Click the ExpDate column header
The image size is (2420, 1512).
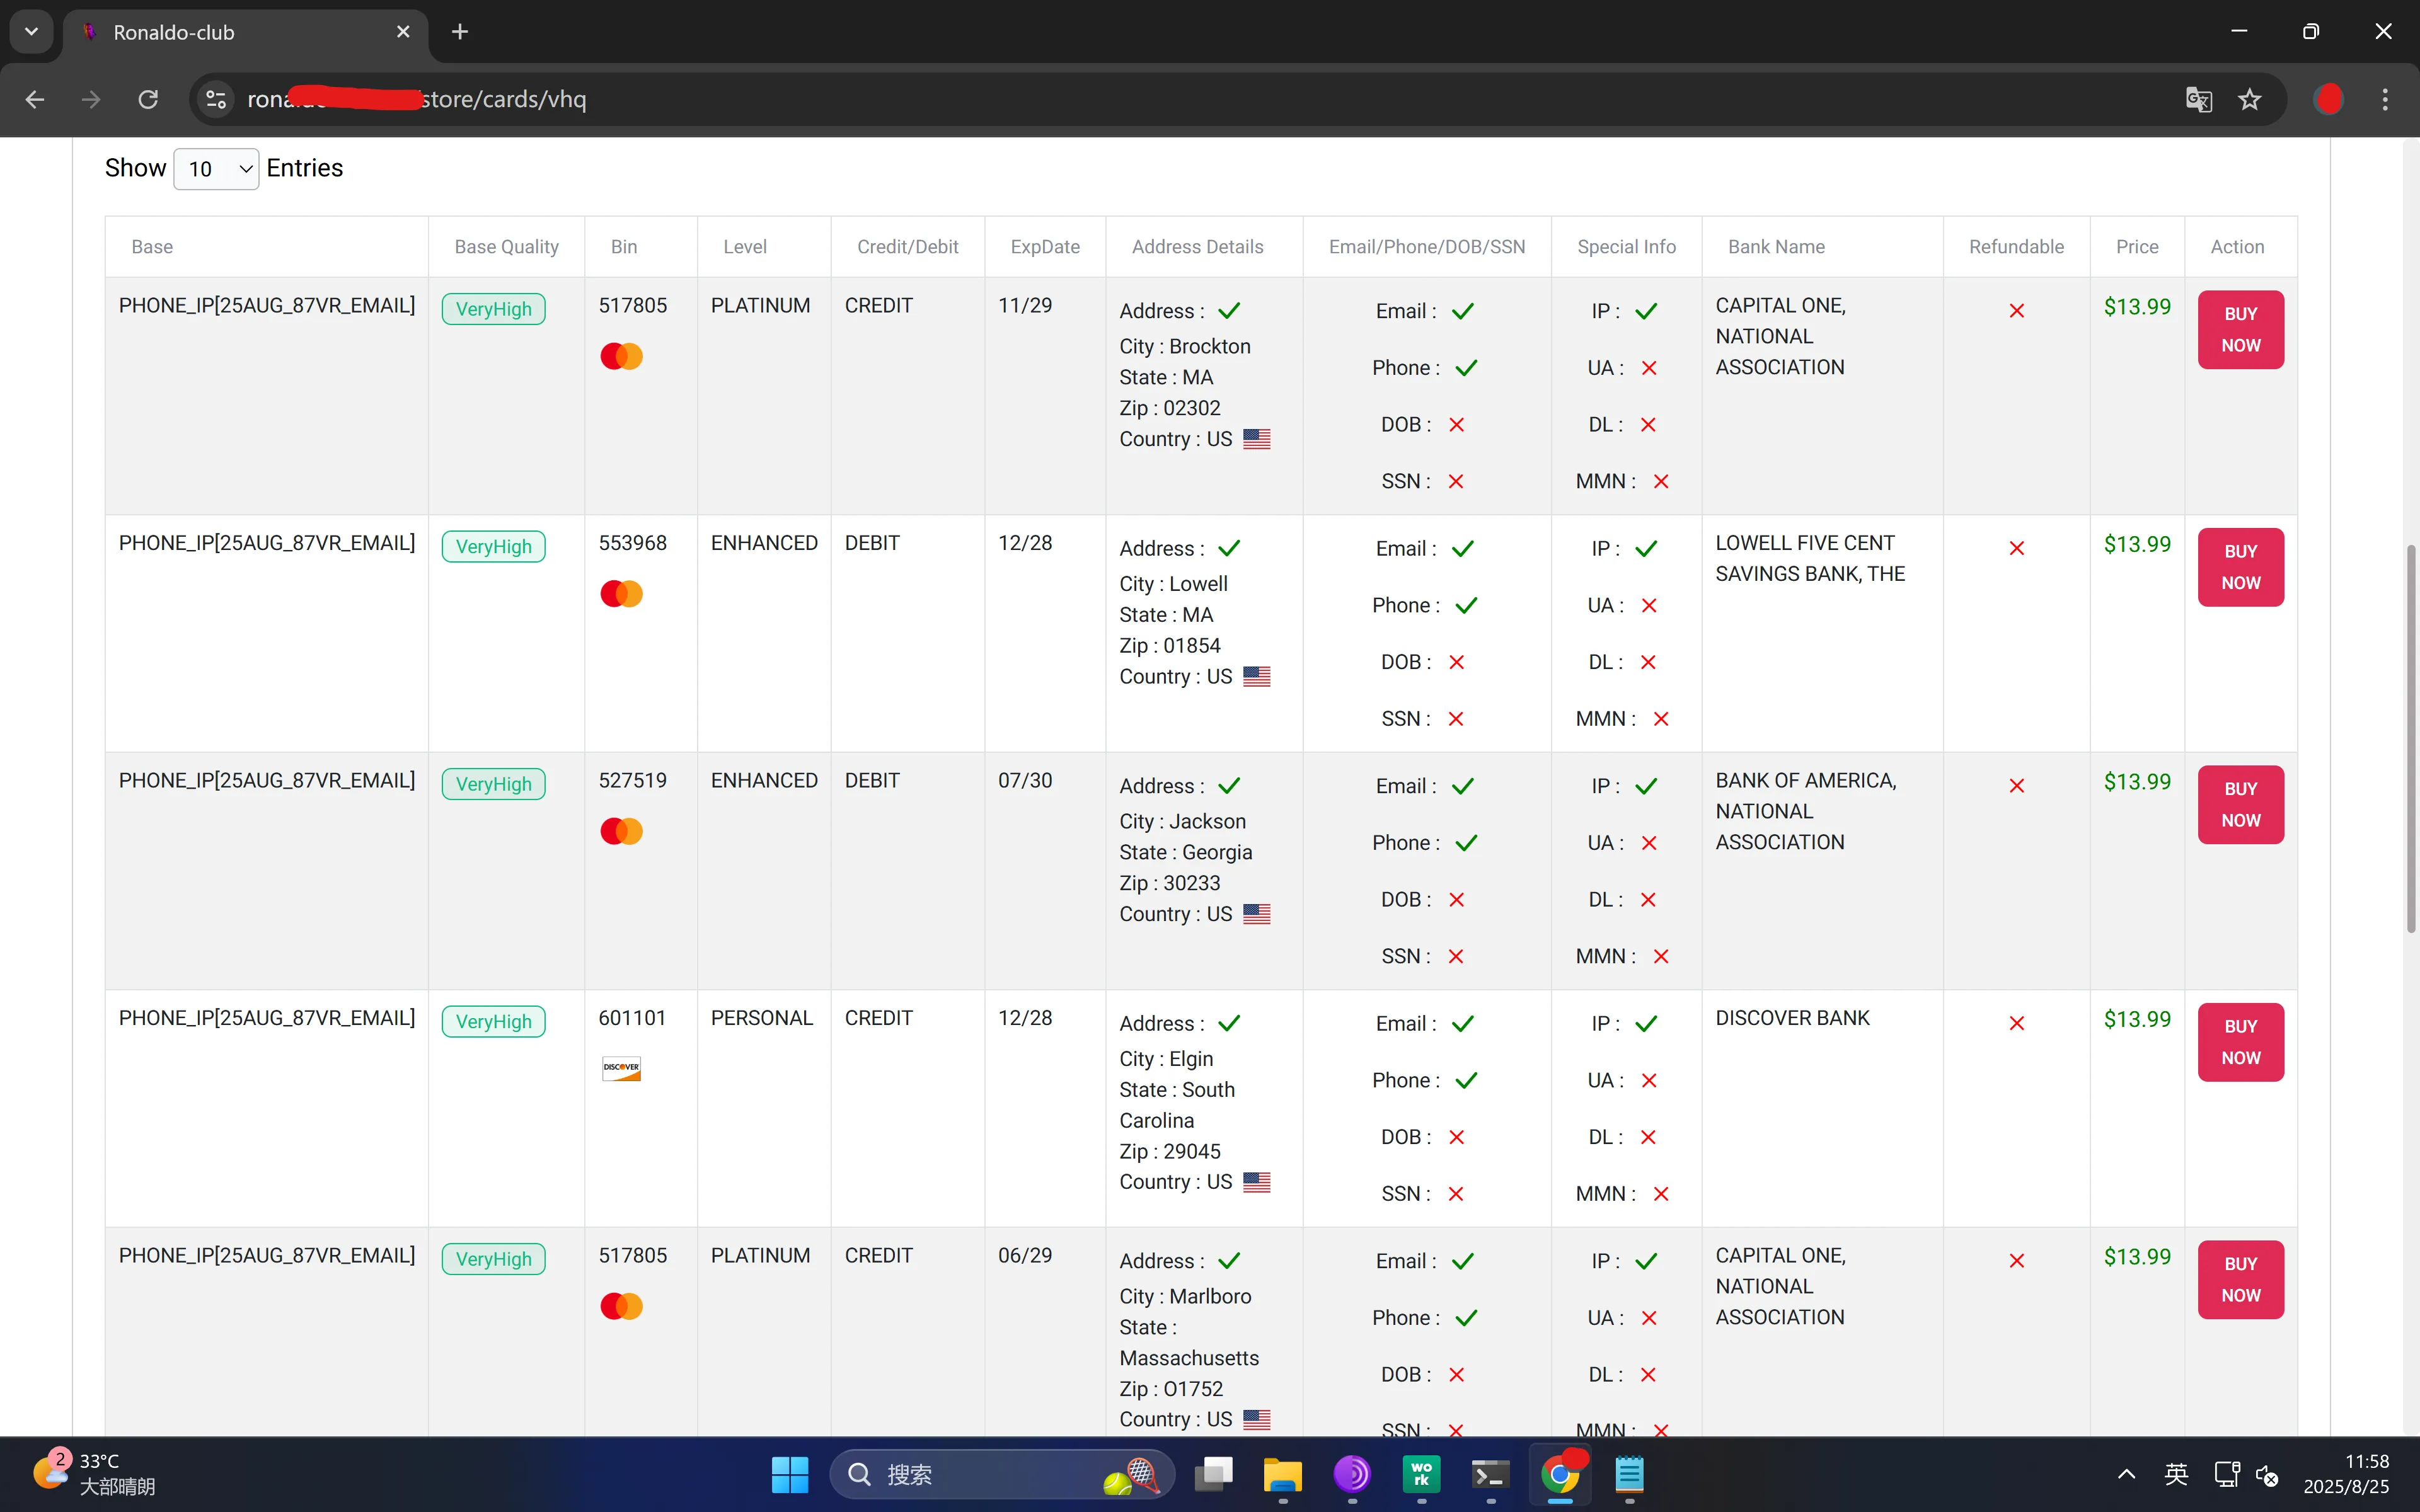click(x=1045, y=246)
